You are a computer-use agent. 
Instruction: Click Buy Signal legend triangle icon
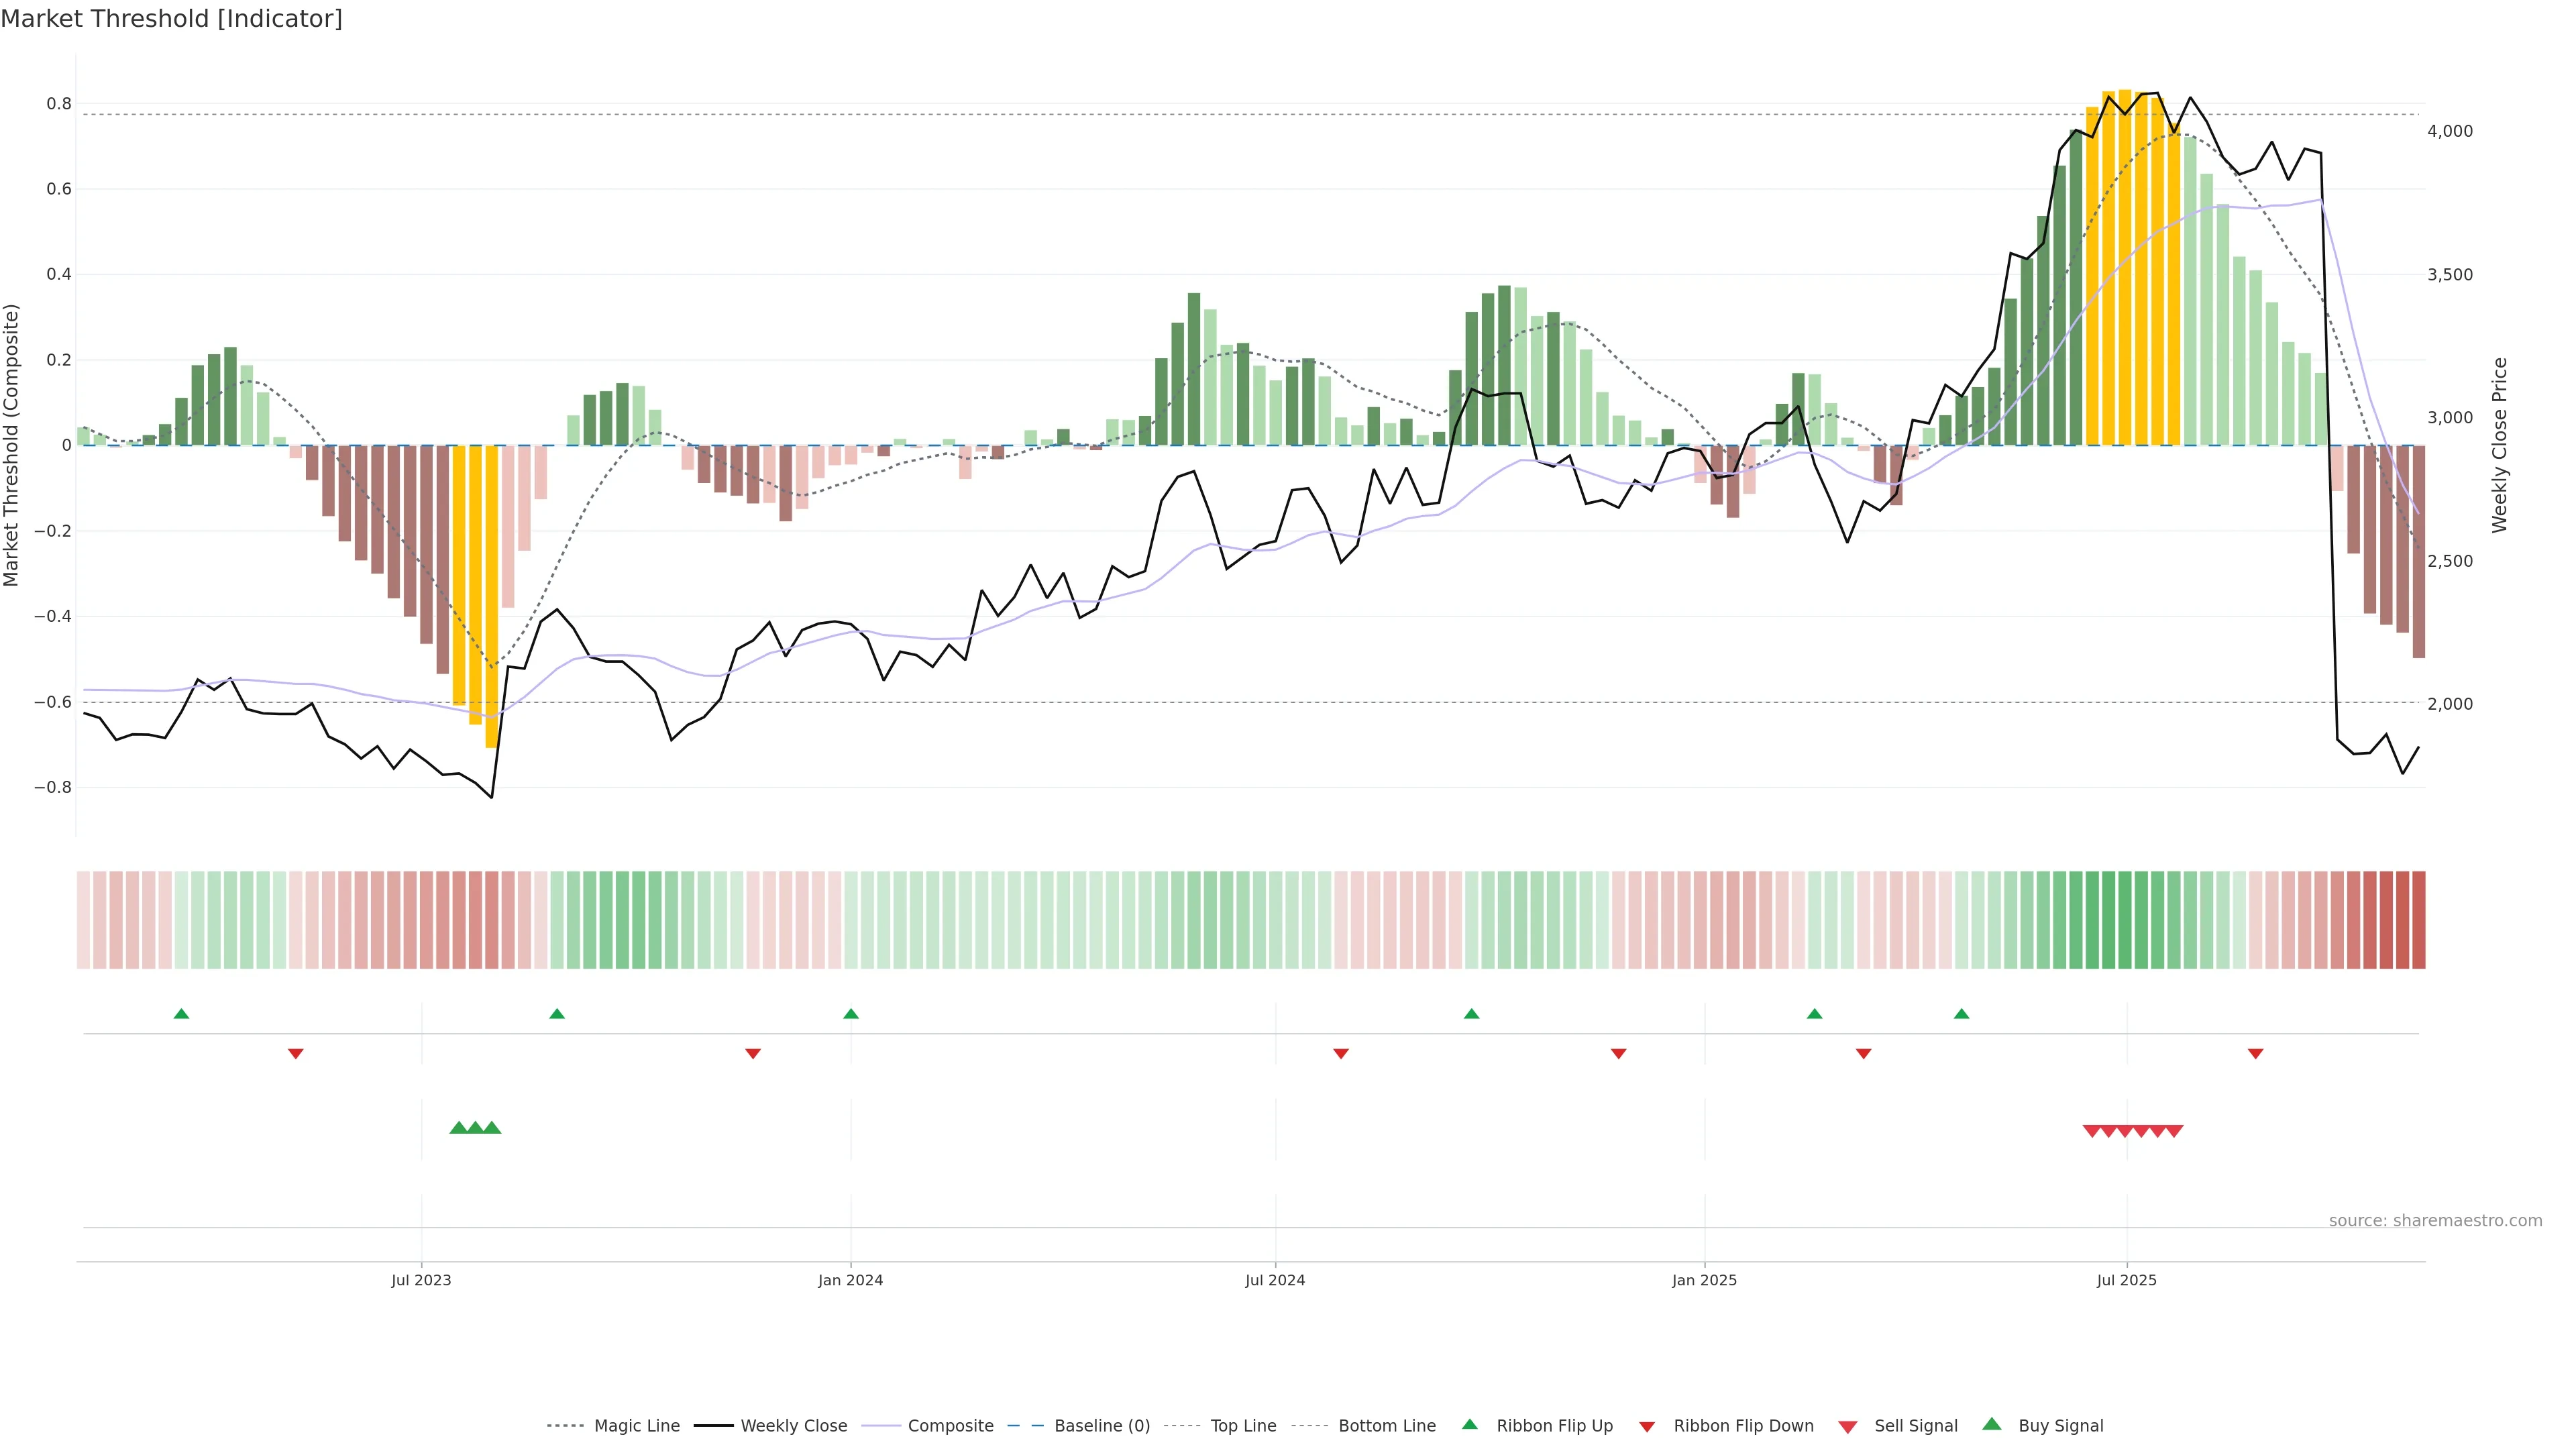(1992, 1424)
